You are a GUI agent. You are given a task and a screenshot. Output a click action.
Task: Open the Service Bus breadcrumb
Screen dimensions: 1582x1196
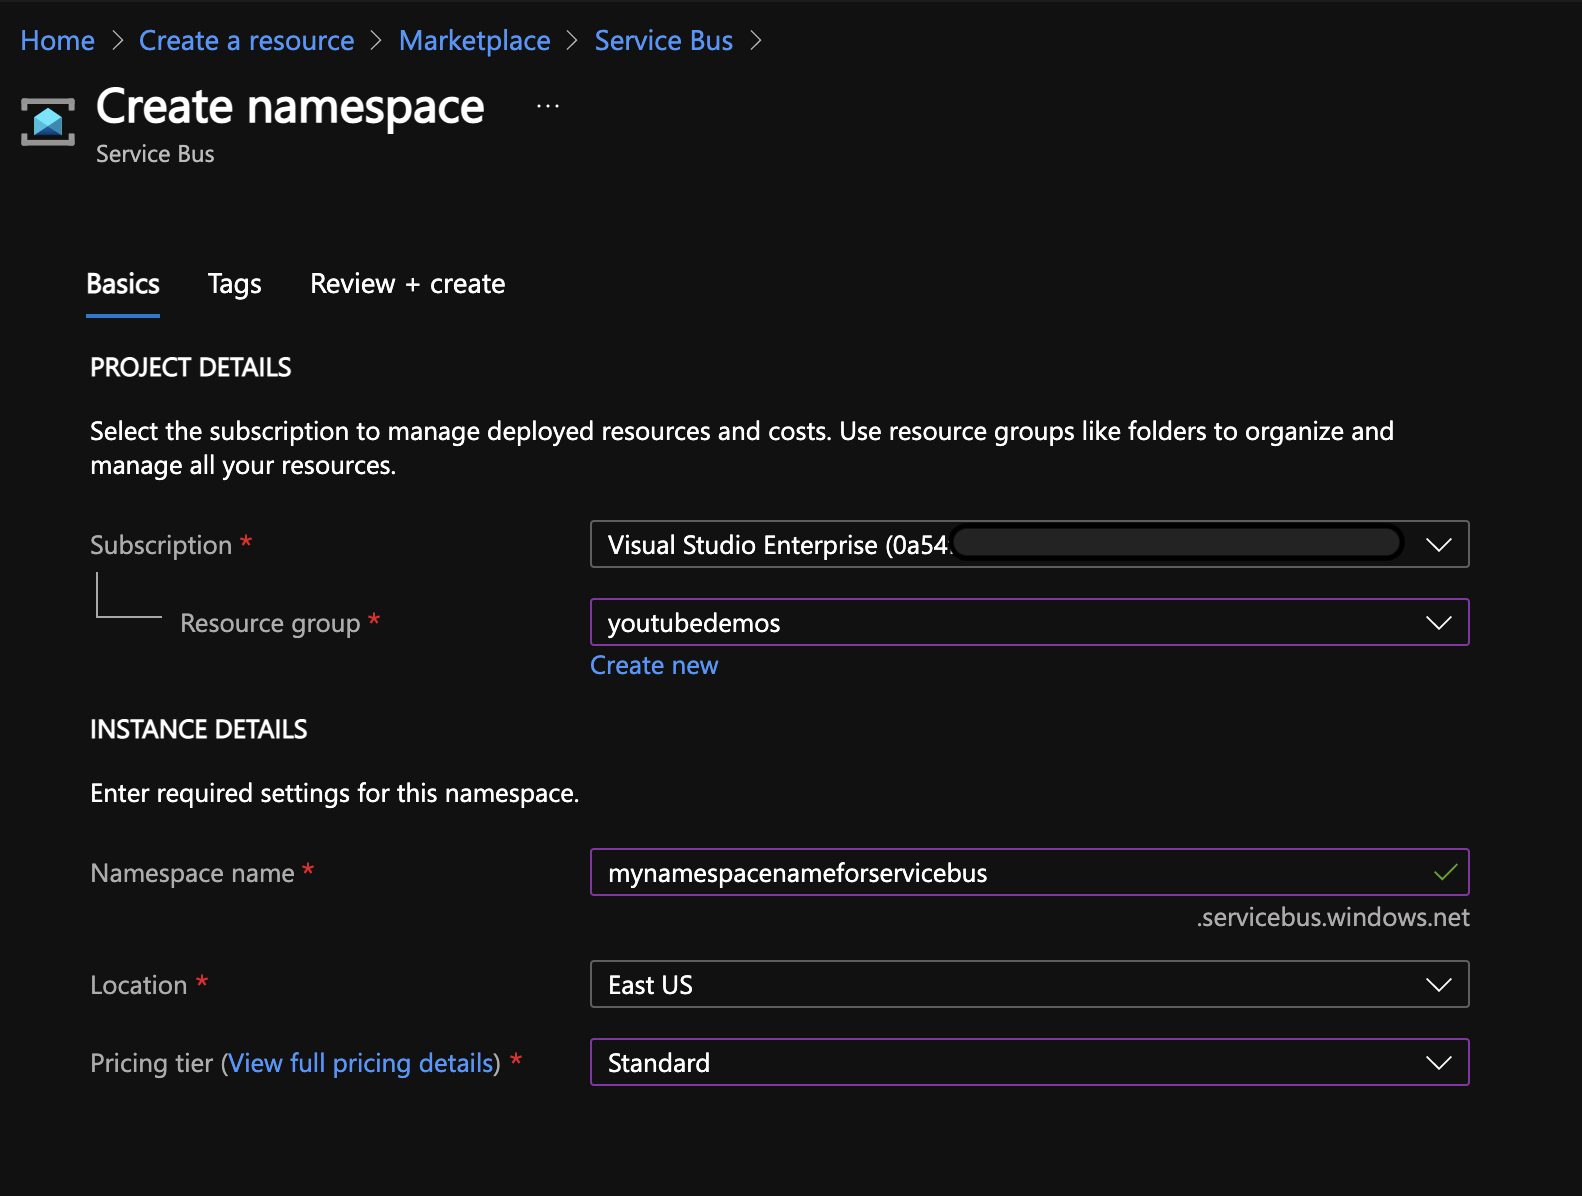pyautogui.click(x=663, y=41)
